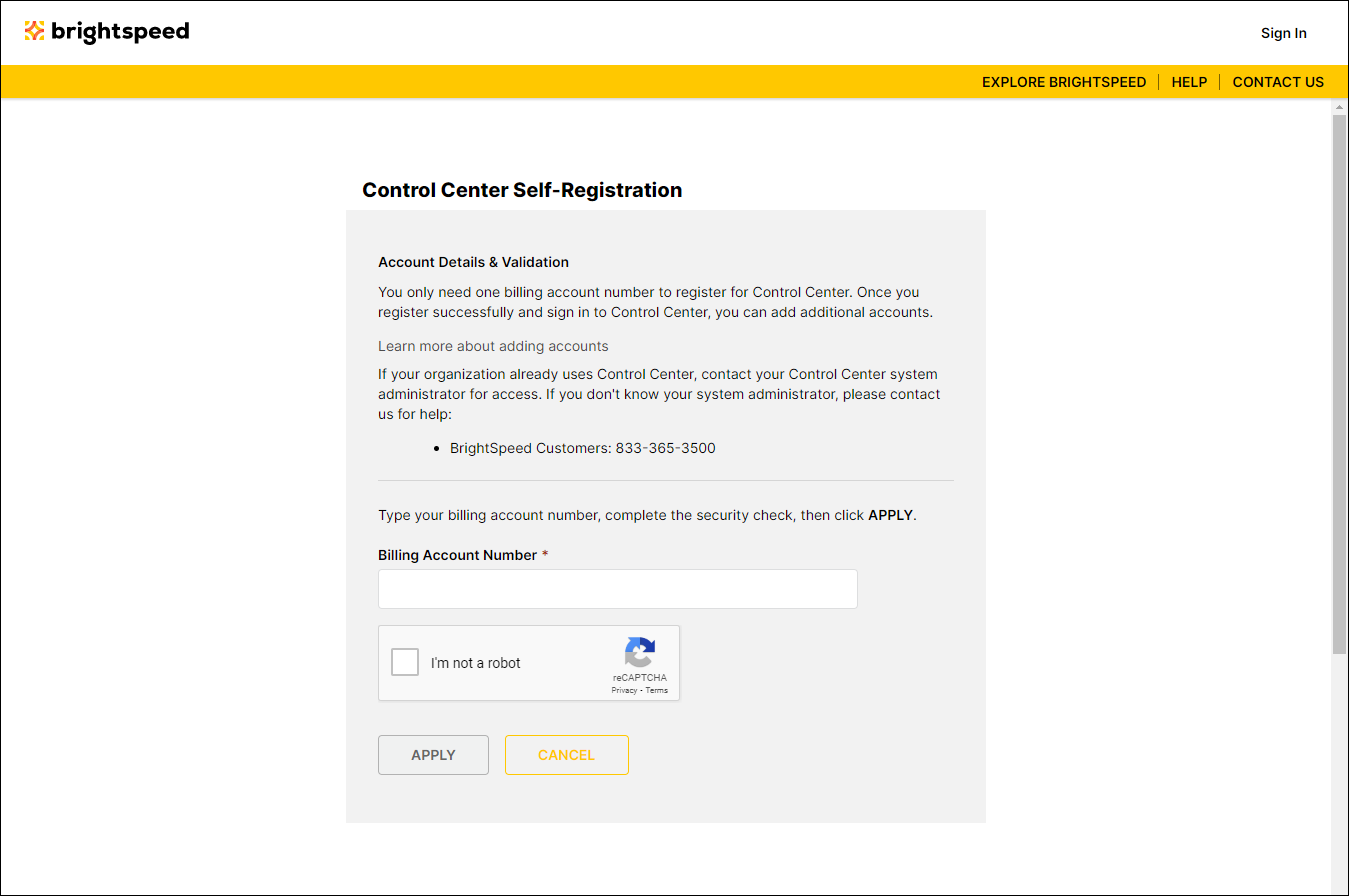Image resolution: width=1349 pixels, height=896 pixels.
Task: Open the Sign In link
Action: click(1283, 33)
